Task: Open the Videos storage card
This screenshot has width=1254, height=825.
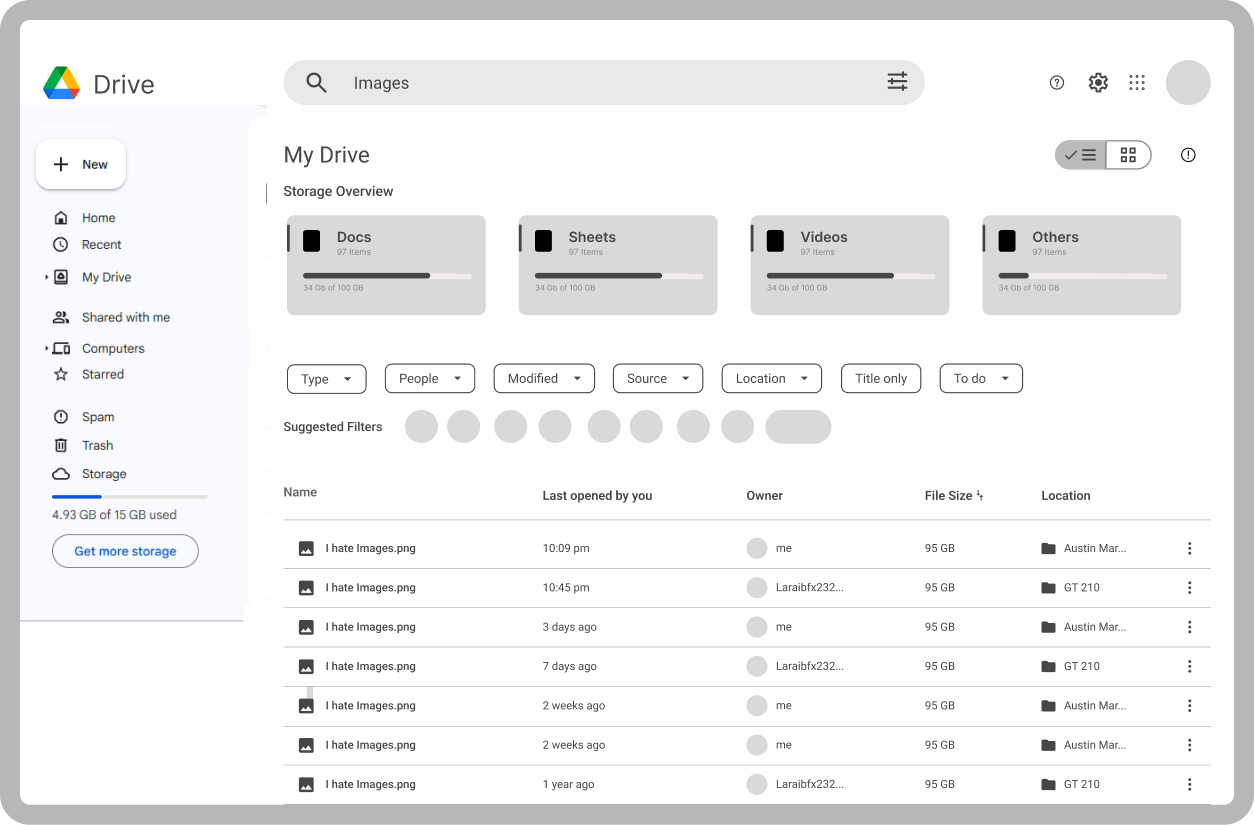Action: [x=850, y=265]
